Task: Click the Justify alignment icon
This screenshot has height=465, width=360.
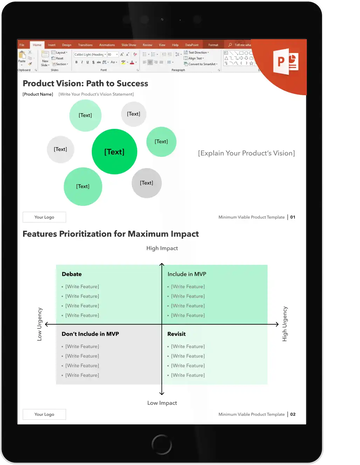Action: click(x=161, y=62)
